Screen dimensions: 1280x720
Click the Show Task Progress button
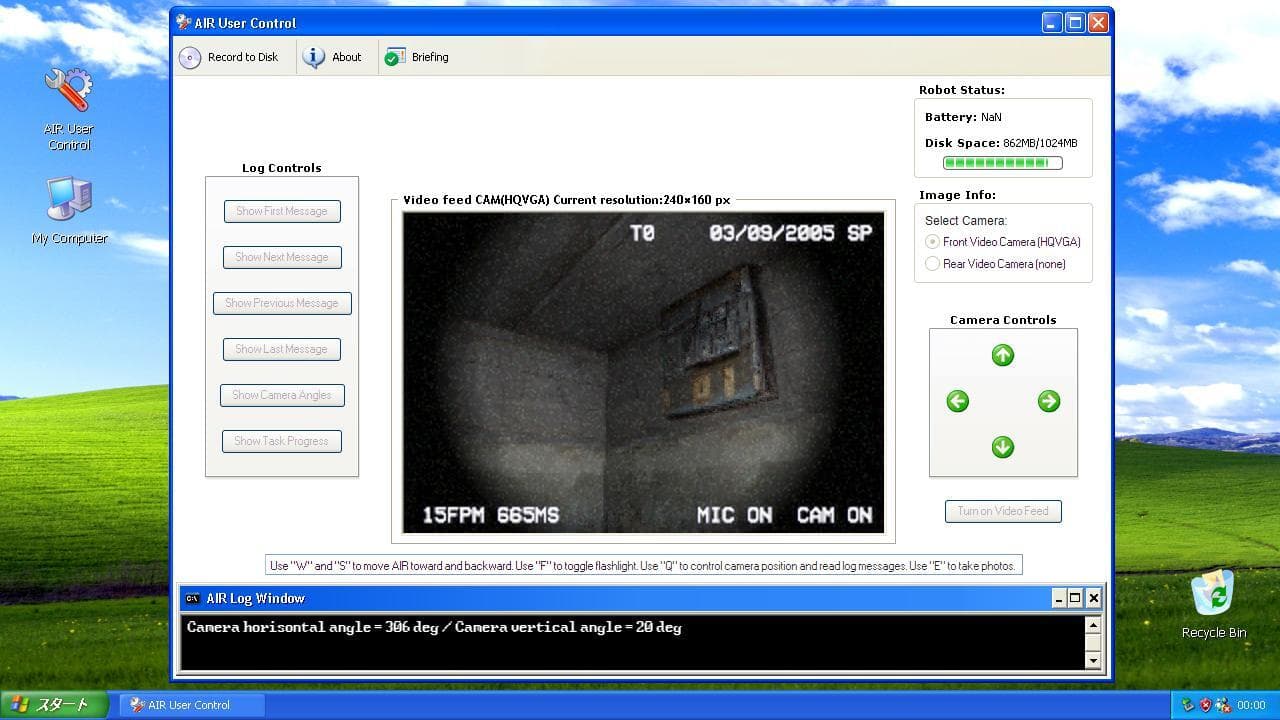click(x=282, y=441)
